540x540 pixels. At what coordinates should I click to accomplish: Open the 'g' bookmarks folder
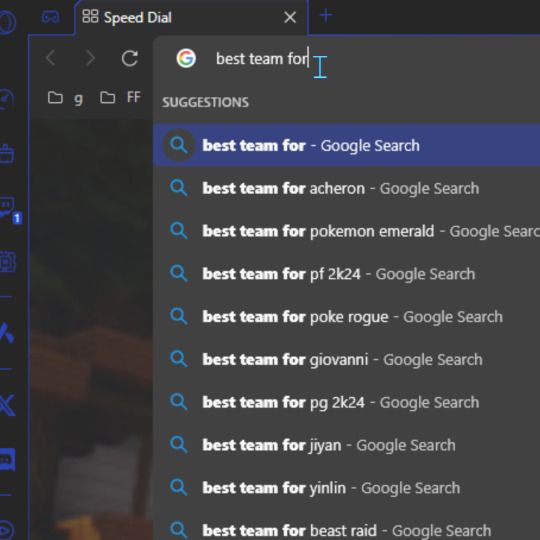tap(65, 98)
